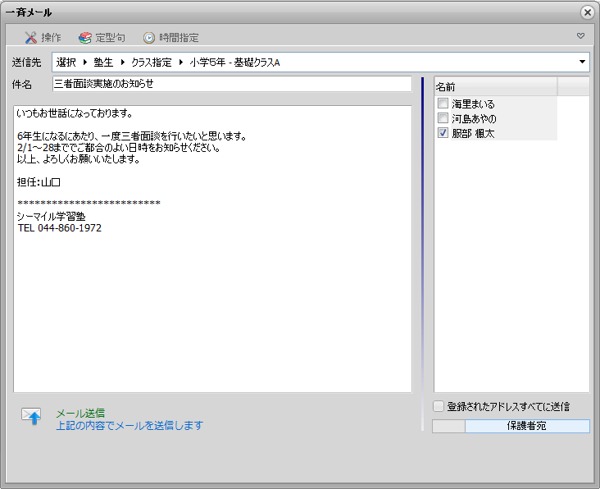Select クラス指定 in the recipient path
600x489 pixels.
(153, 62)
